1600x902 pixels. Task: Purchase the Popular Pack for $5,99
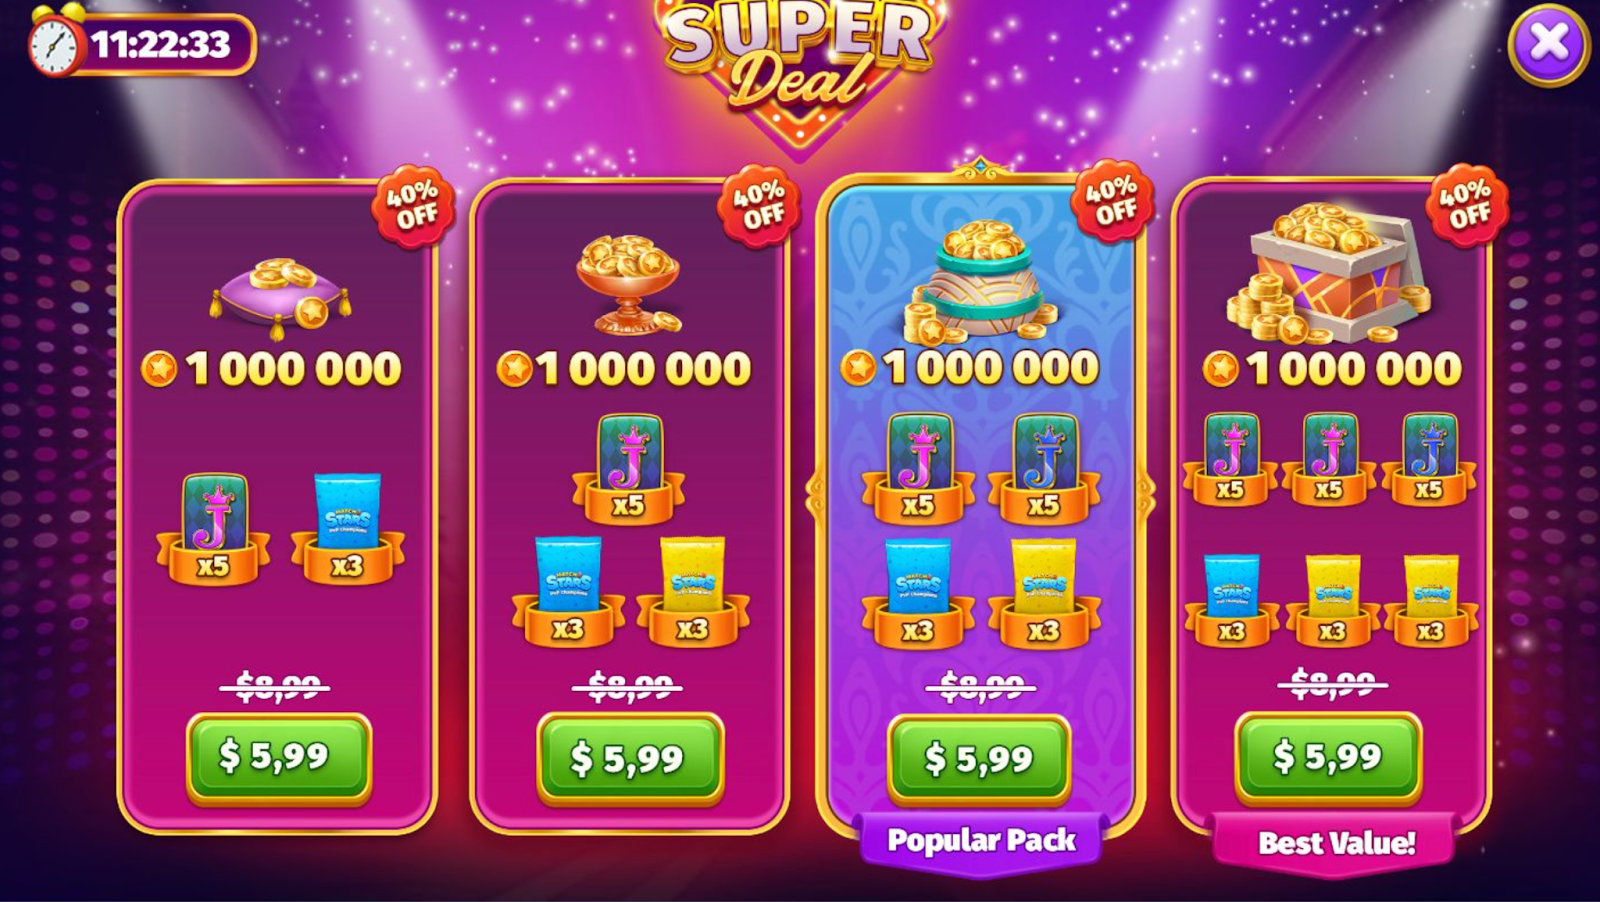coord(979,760)
